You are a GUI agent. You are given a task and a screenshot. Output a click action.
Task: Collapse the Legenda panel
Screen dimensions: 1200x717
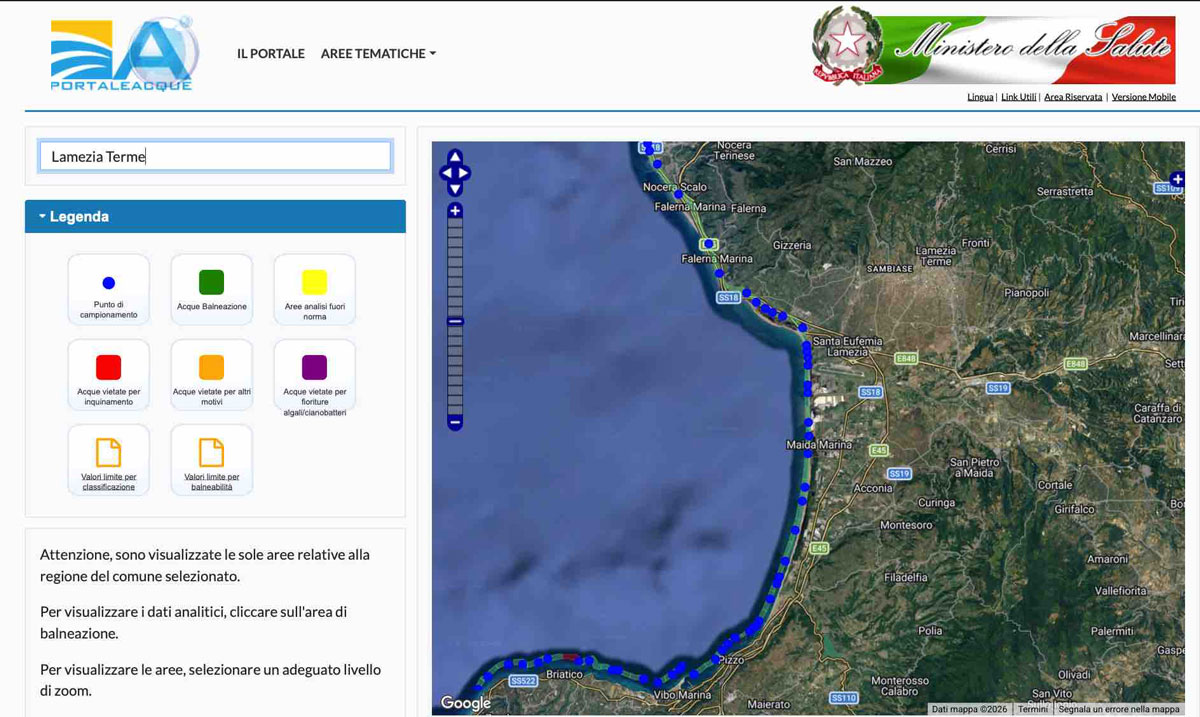click(x=215, y=216)
